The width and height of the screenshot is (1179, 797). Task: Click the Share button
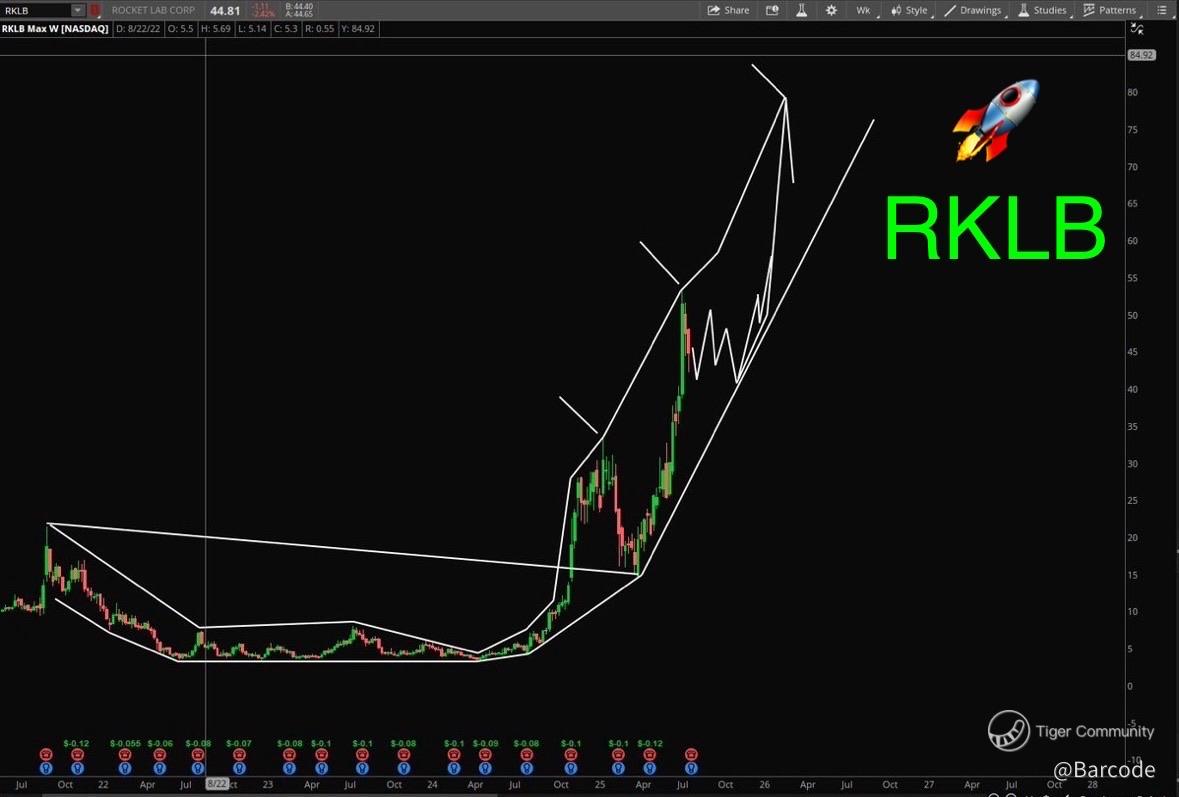(729, 11)
